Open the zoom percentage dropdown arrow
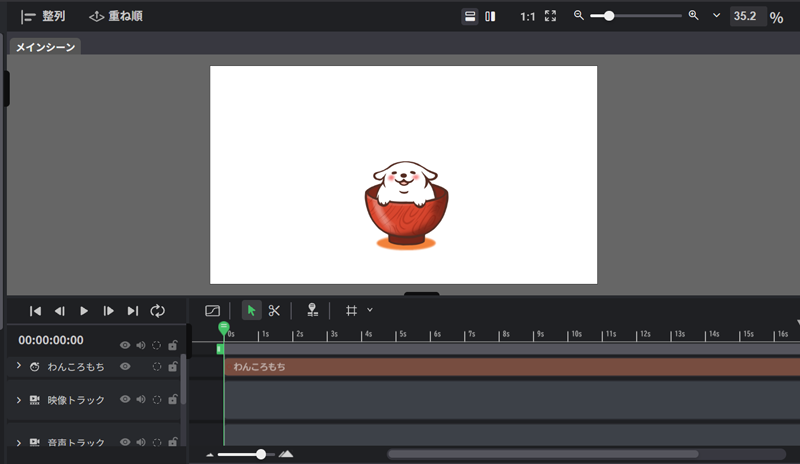The image size is (800, 464). pos(716,16)
